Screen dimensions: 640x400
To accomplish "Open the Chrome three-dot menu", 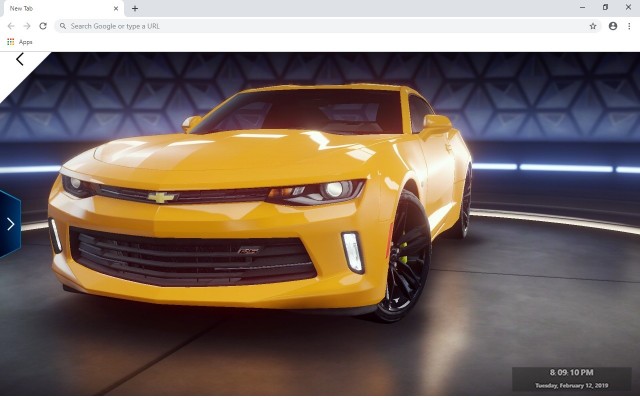I will point(629,26).
